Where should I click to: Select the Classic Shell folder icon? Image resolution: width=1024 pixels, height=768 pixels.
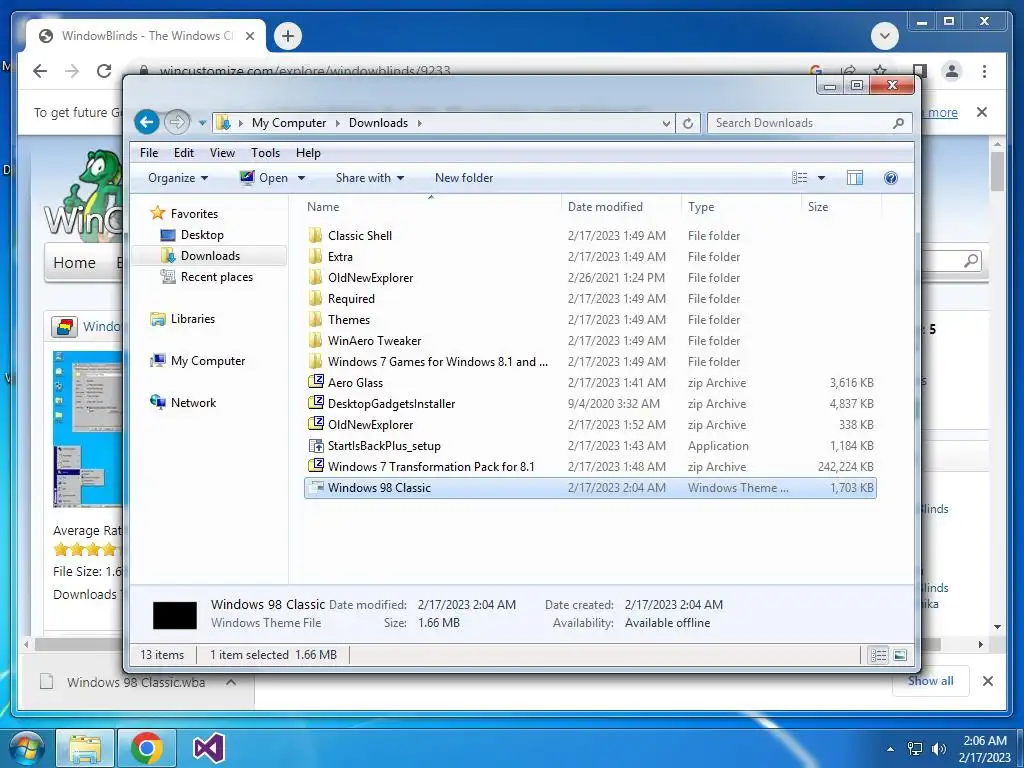coord(315,235)
